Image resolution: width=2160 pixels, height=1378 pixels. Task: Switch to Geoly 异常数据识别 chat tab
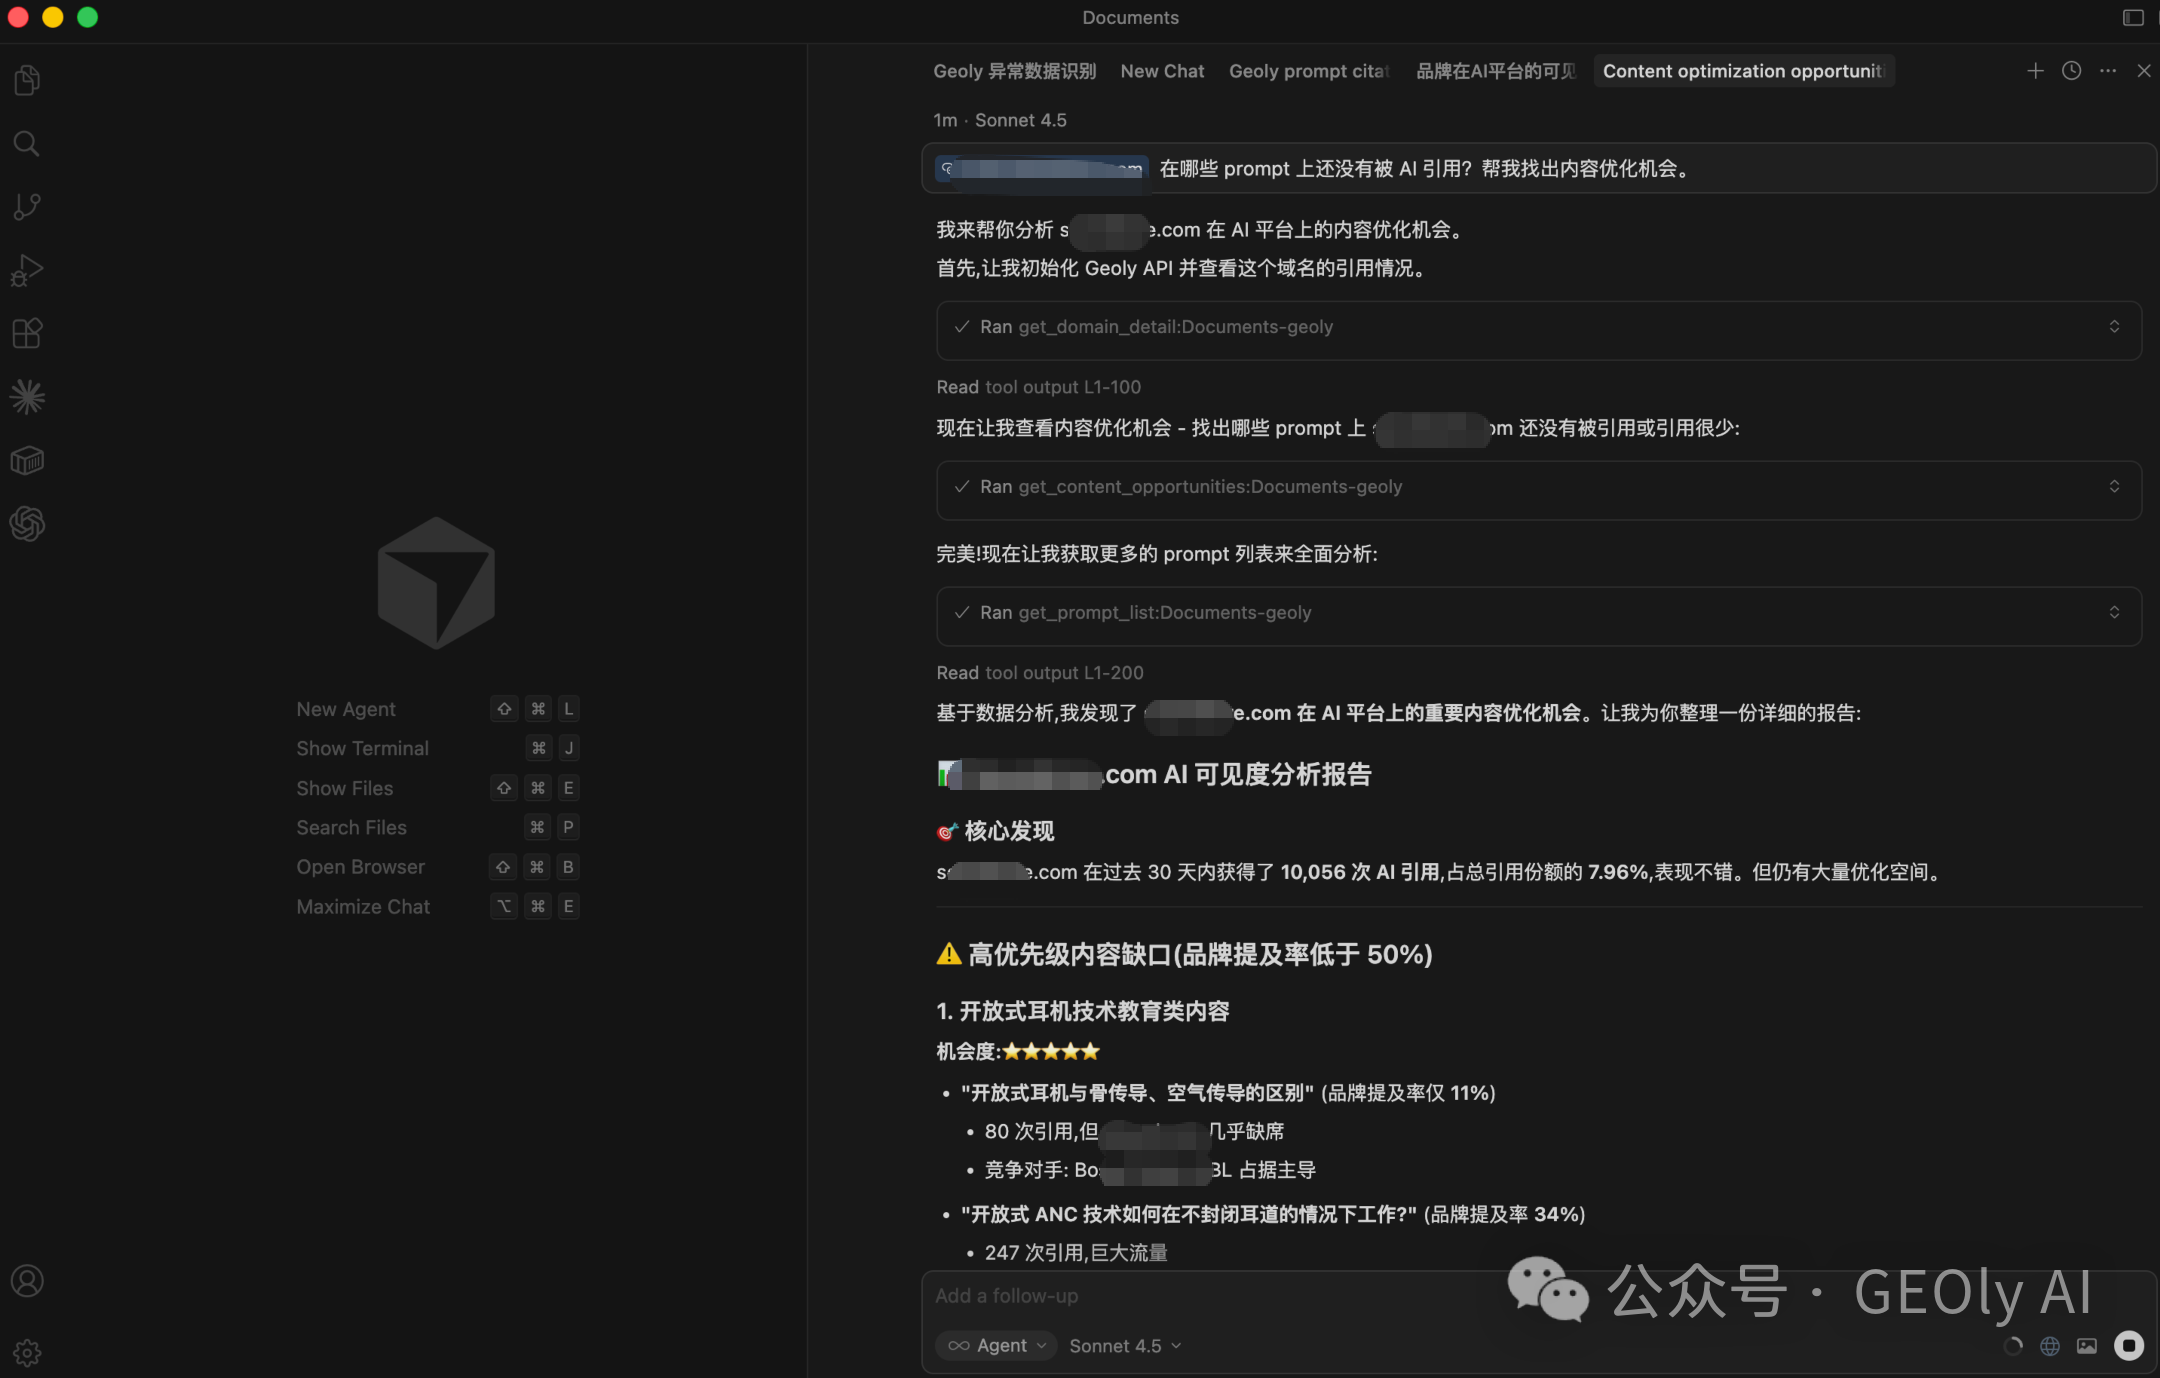tap(1015, 71)
